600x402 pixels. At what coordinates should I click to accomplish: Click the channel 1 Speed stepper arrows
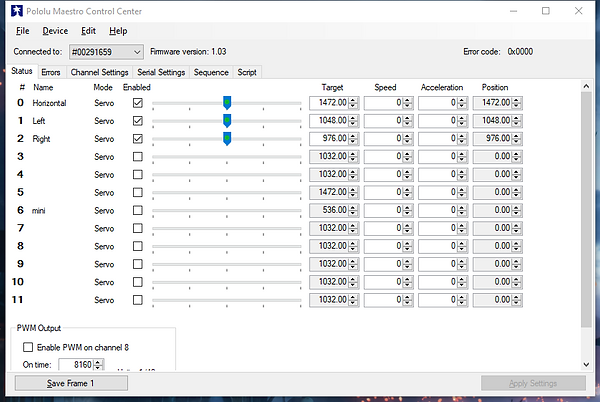pos(408,121)
